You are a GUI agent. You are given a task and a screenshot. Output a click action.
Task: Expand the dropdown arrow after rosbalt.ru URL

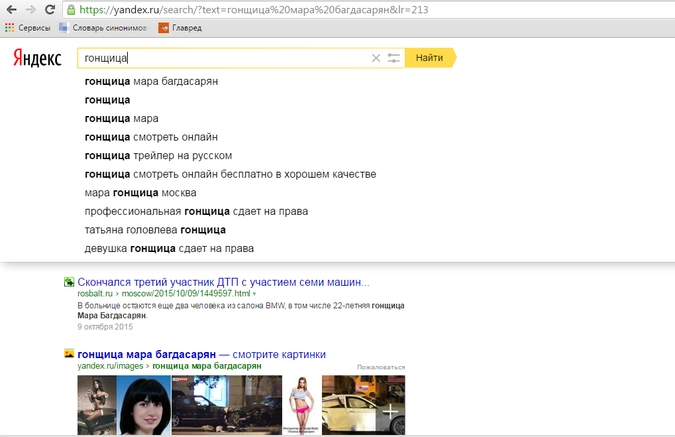pyautogui.click(x=254, y=294)
